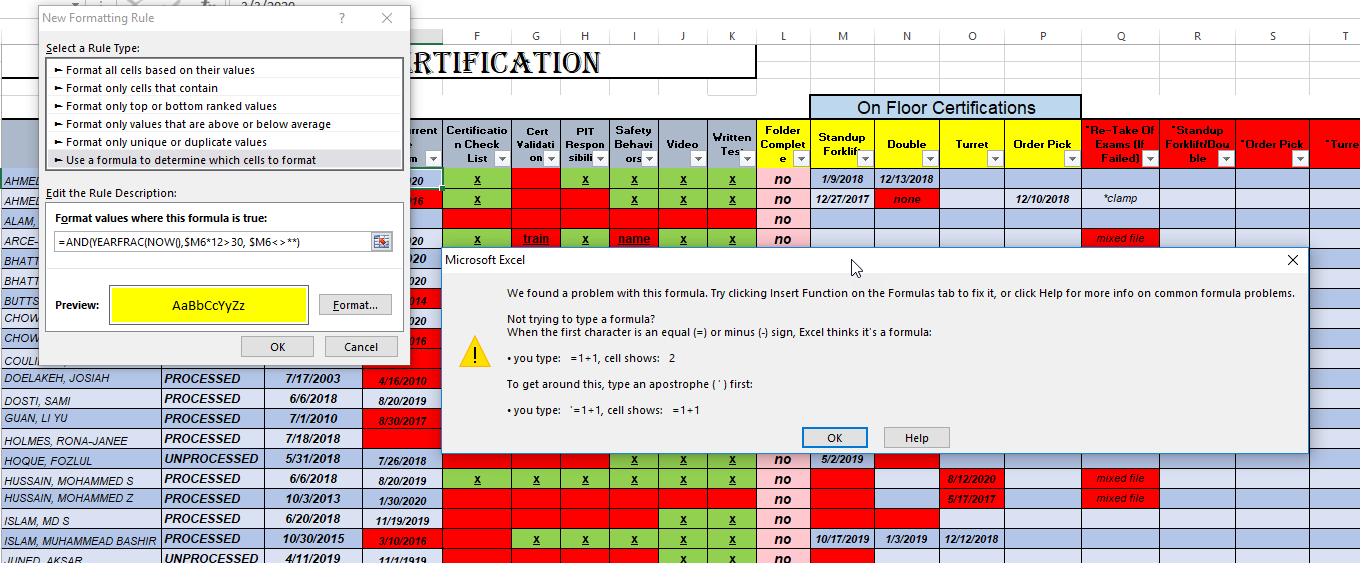Select the red 'none' cell in Double column

[x=907, y=199]
